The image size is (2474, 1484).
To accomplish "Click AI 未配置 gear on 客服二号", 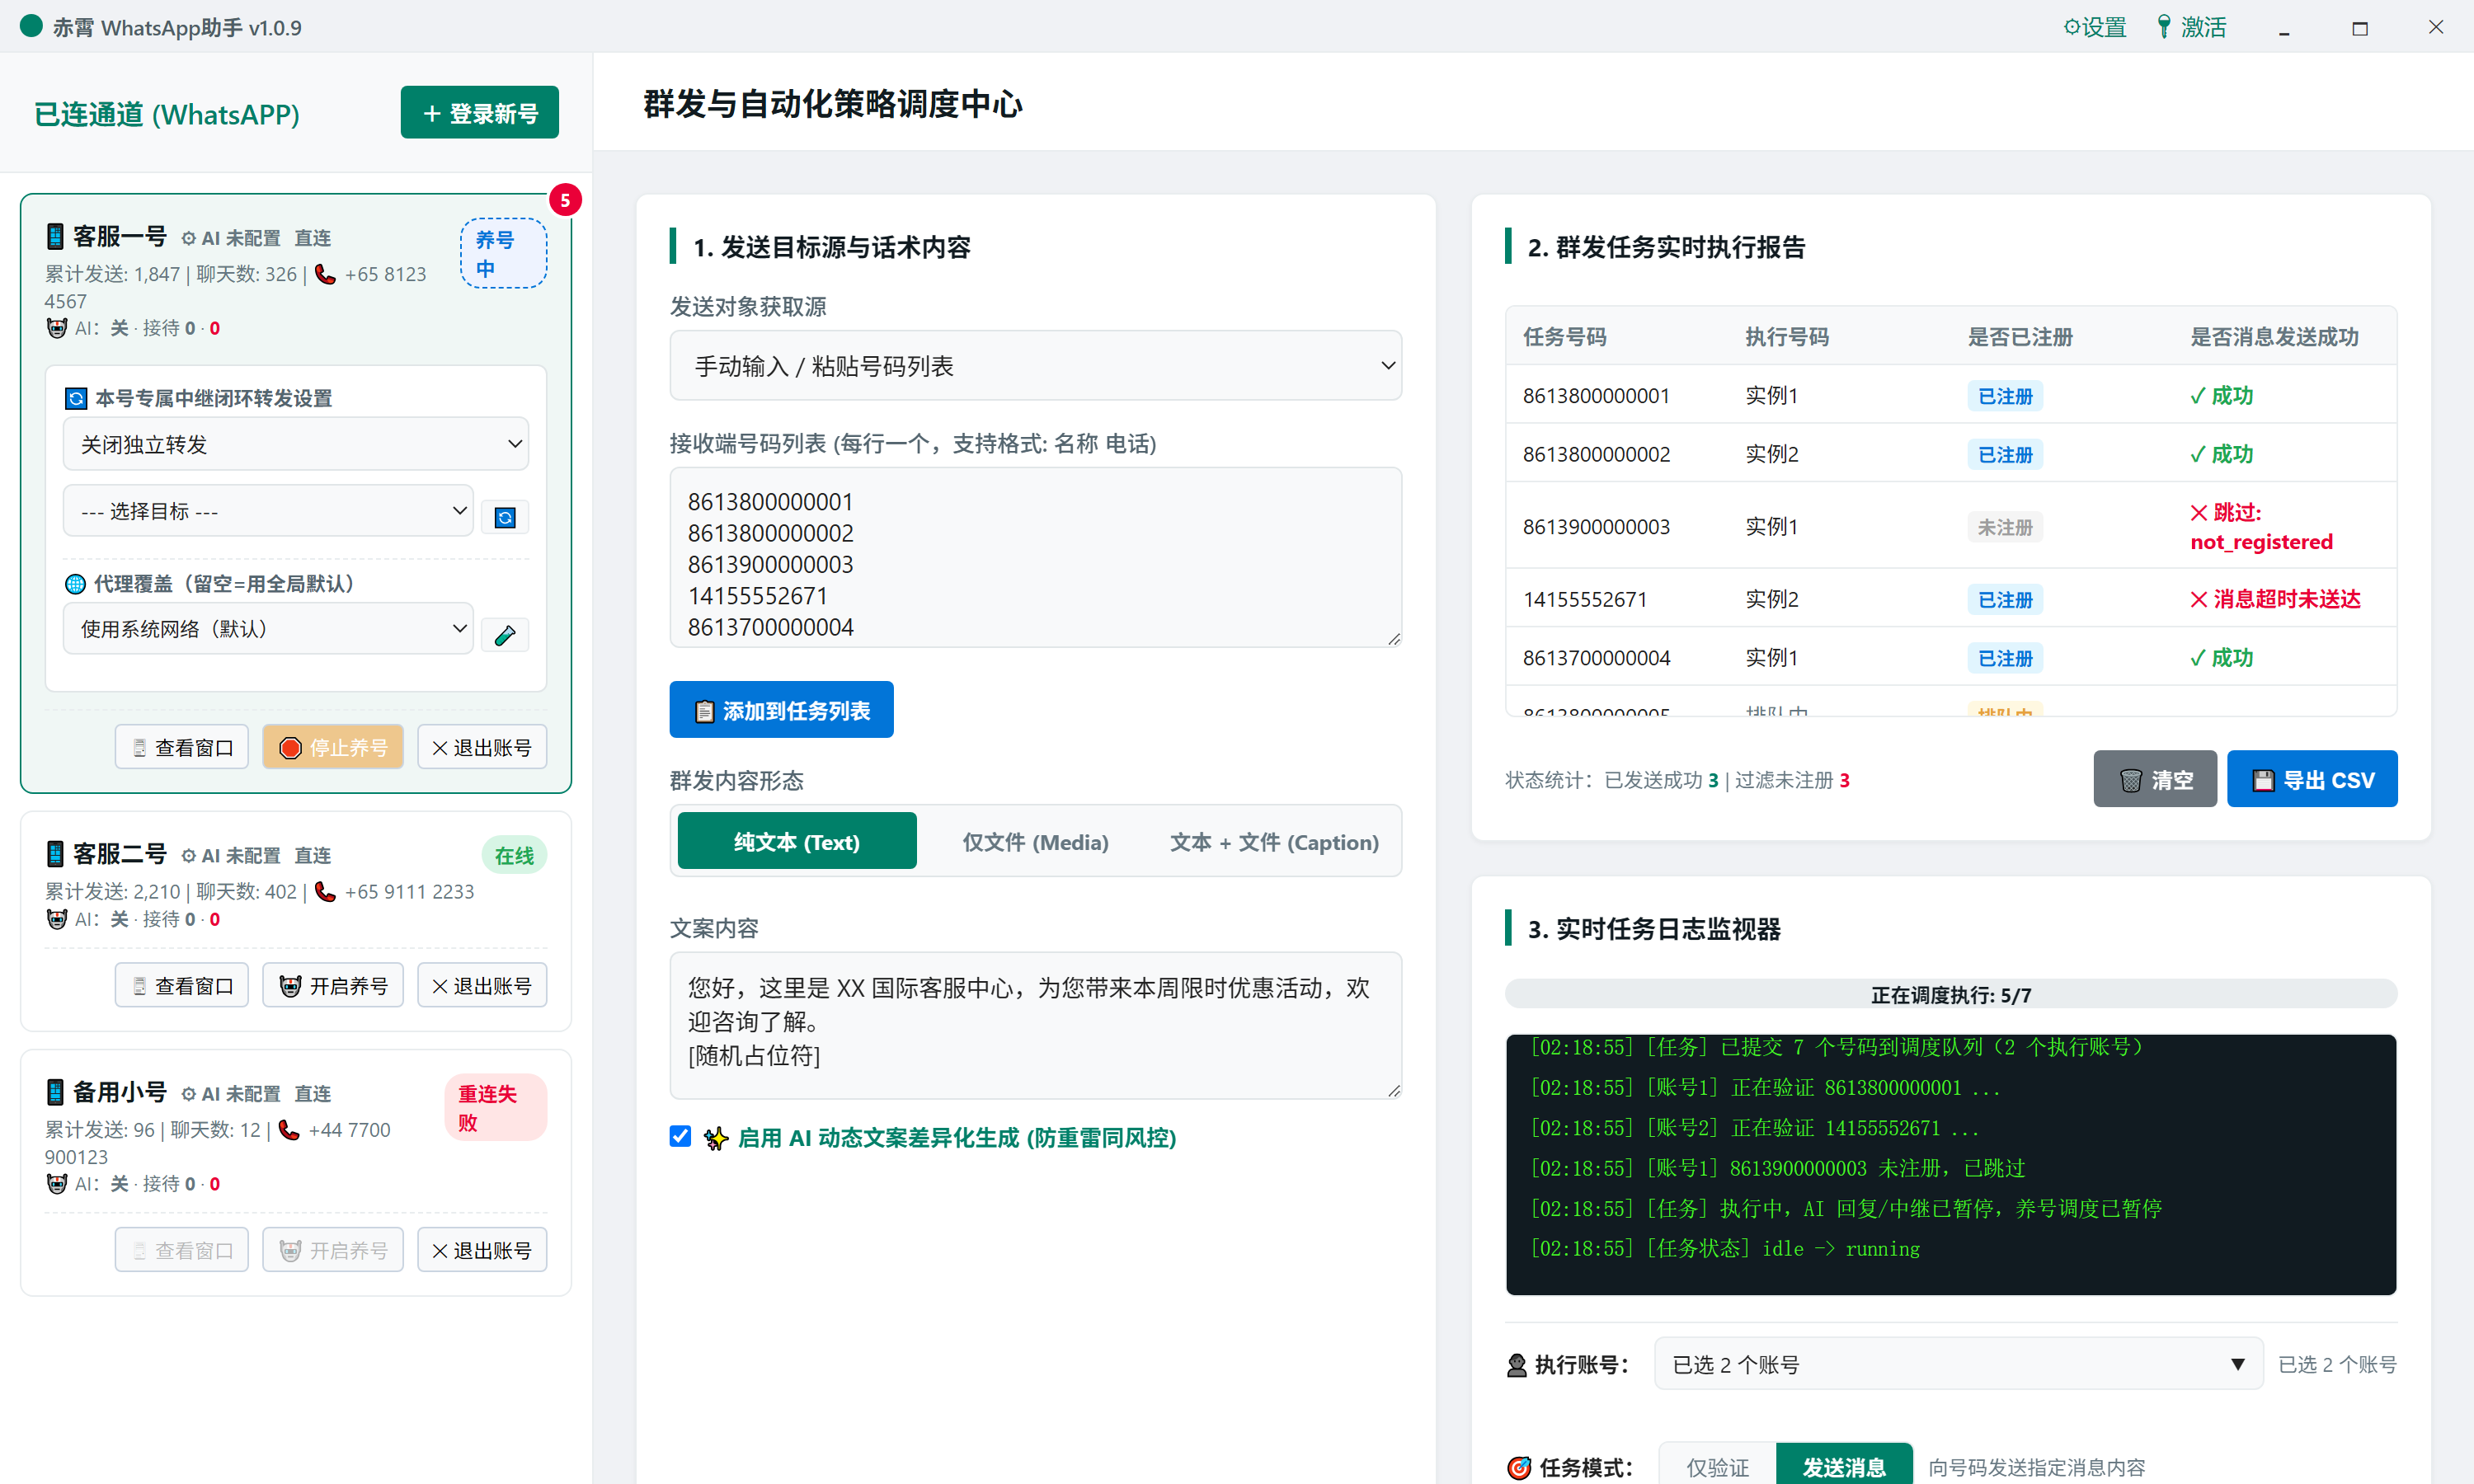I will [x=188, y=855].
